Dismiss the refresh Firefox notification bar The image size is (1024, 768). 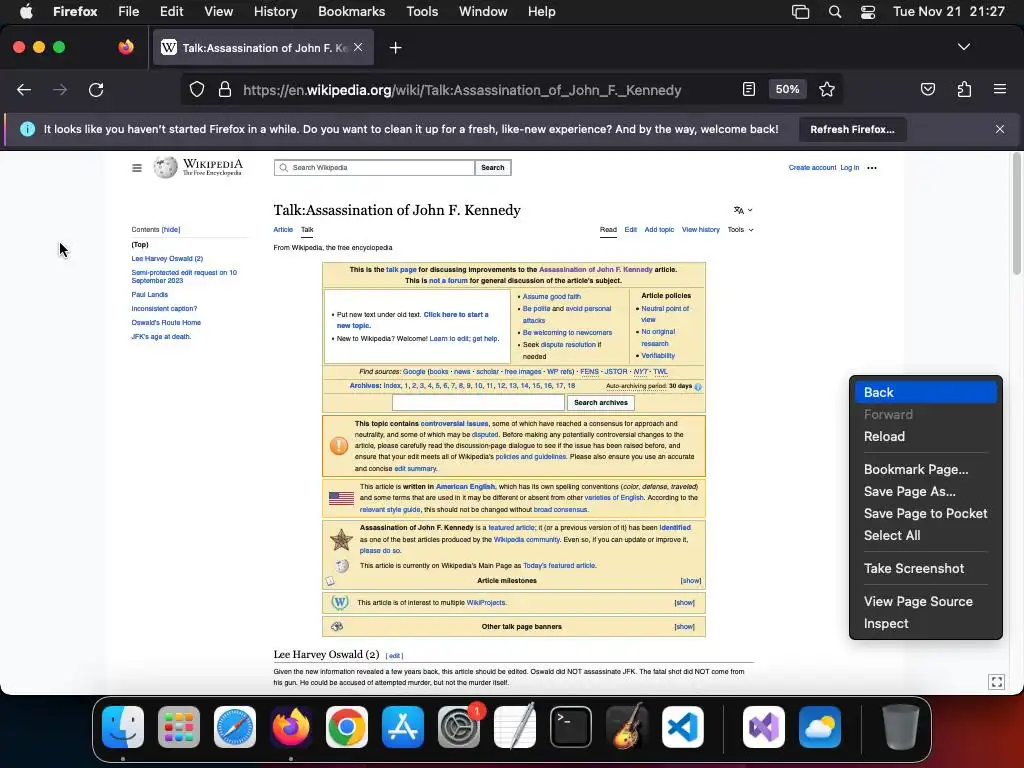click(x=1000, y=129)
